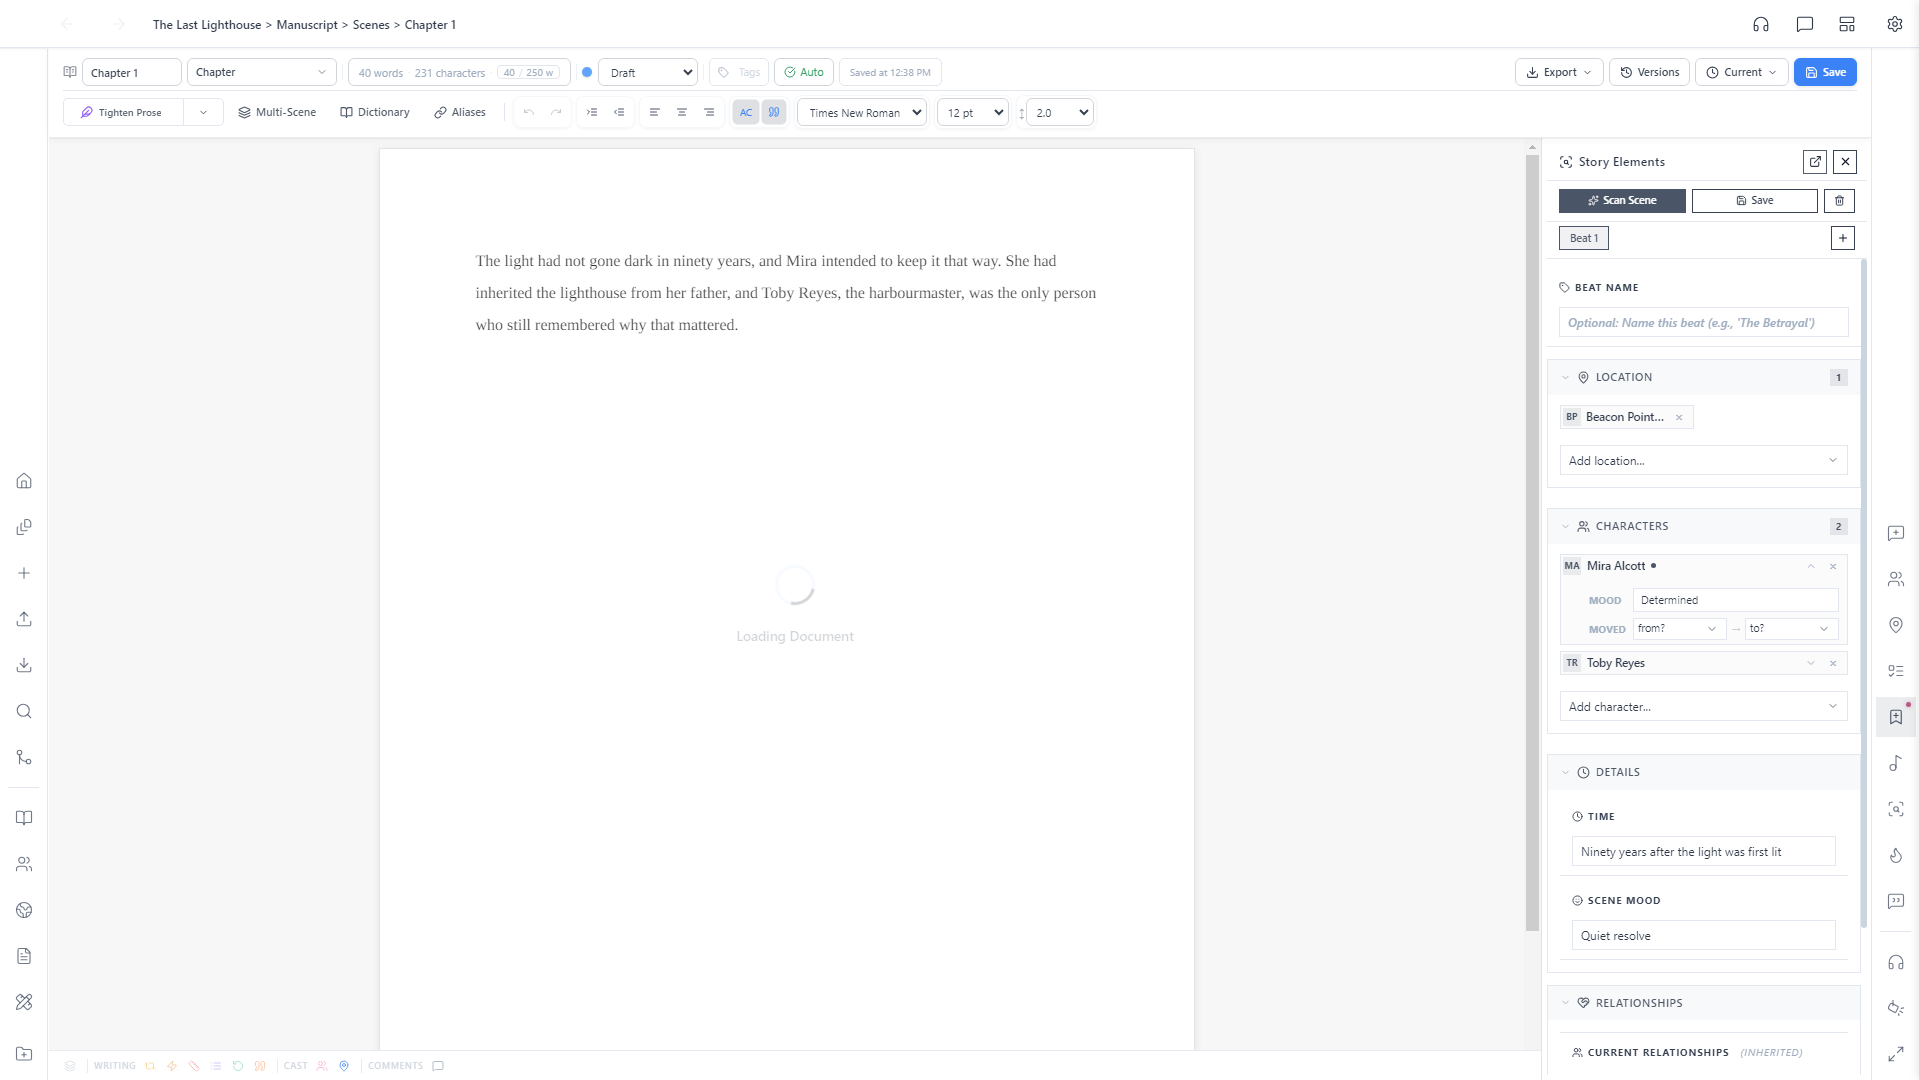The image size is (1920, 1080).
Task: Open the Add location dropdown
Action: (x=1703, y=461)
